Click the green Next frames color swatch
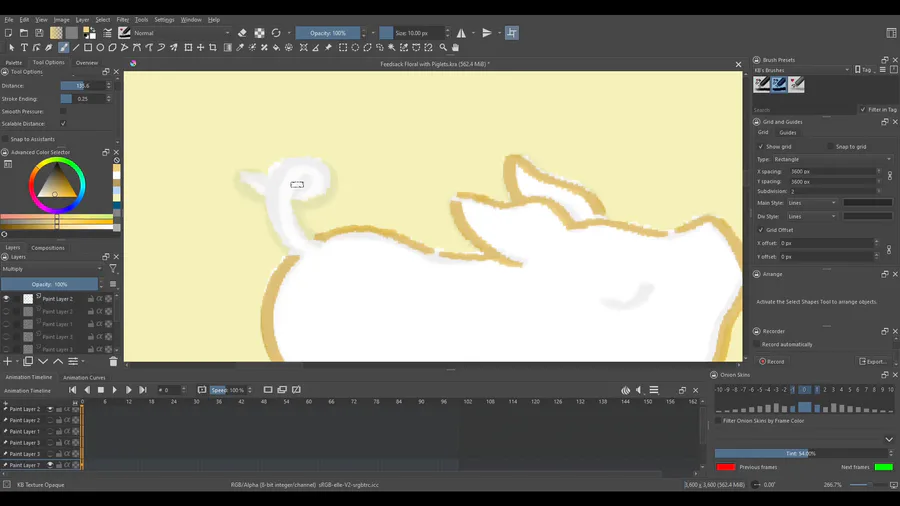This screenshot has height=506, width=900. coord(883,467)
